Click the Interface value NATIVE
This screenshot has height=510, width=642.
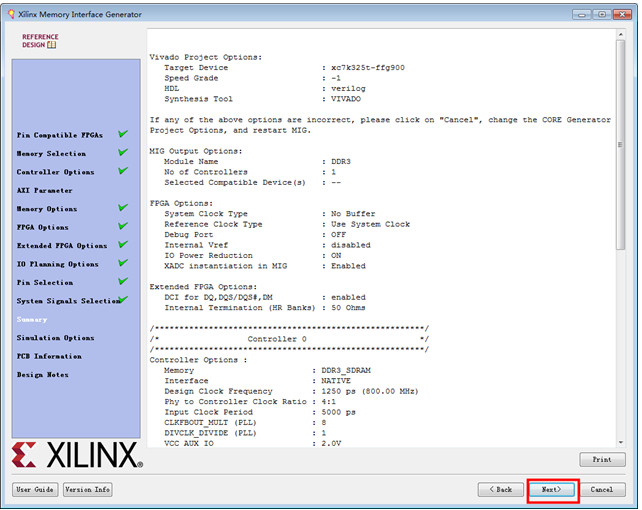336,381
